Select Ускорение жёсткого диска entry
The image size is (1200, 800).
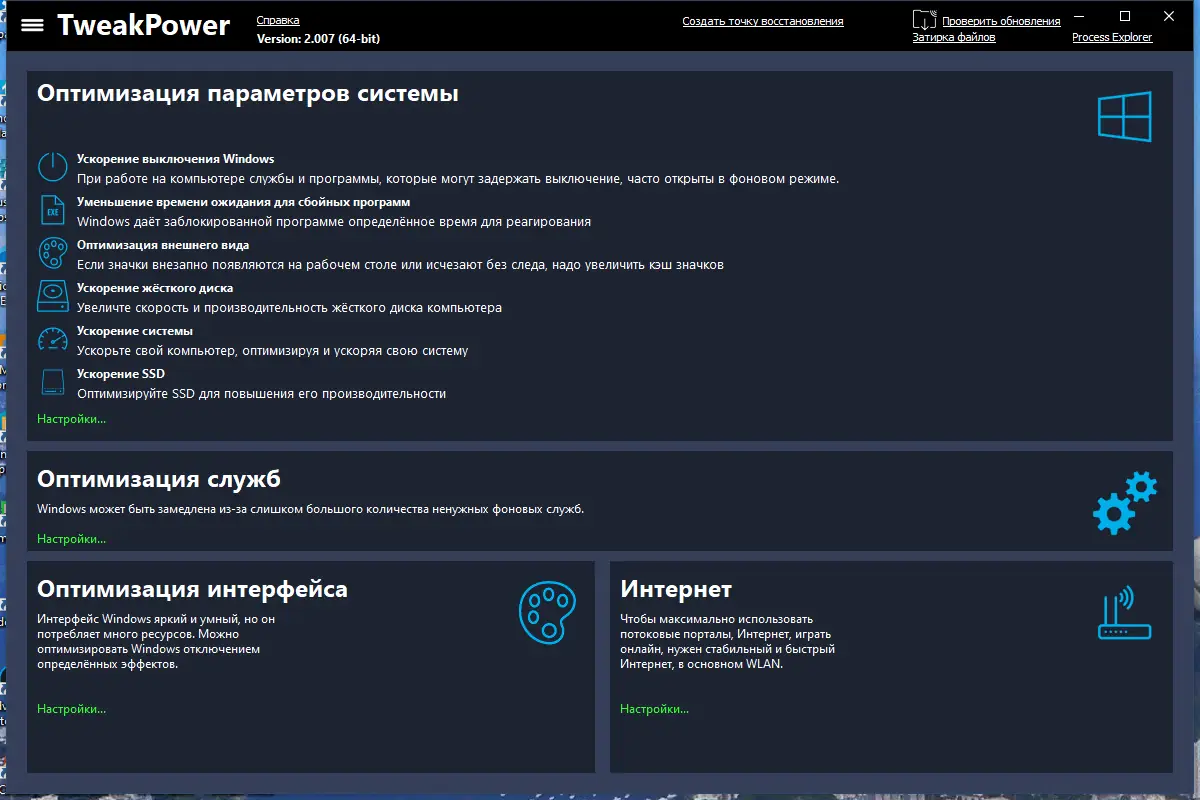[x=155, y=288]
